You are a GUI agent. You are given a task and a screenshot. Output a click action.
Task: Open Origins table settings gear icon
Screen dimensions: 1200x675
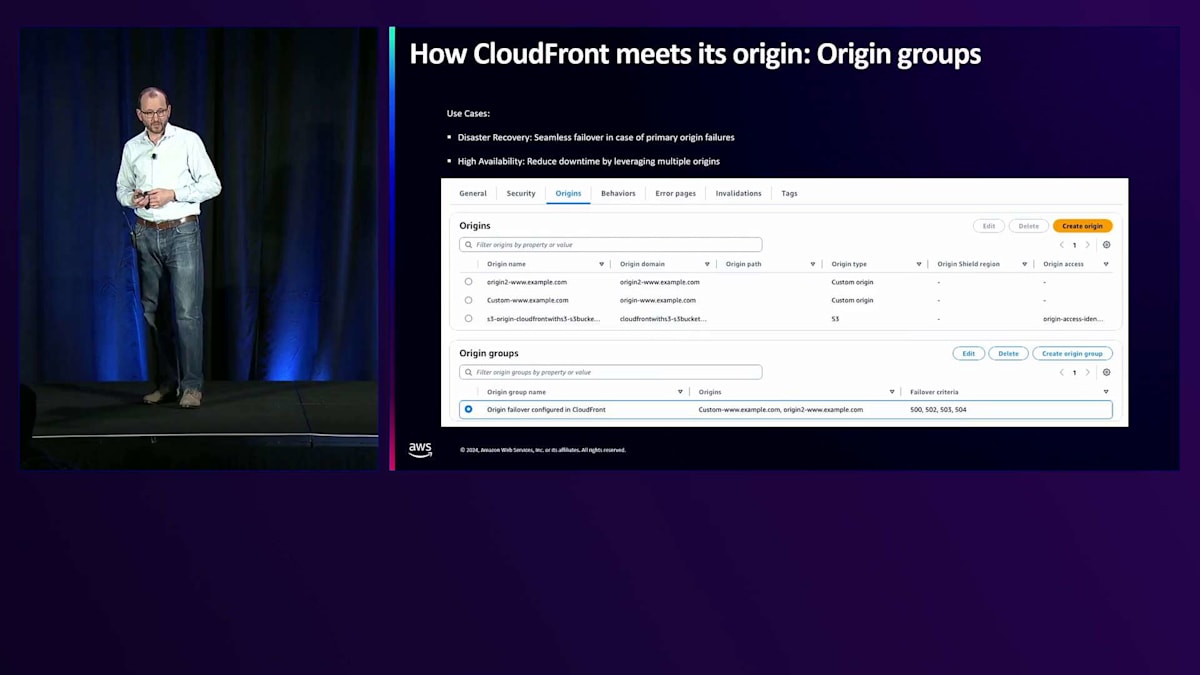[x=1106, y=245]
